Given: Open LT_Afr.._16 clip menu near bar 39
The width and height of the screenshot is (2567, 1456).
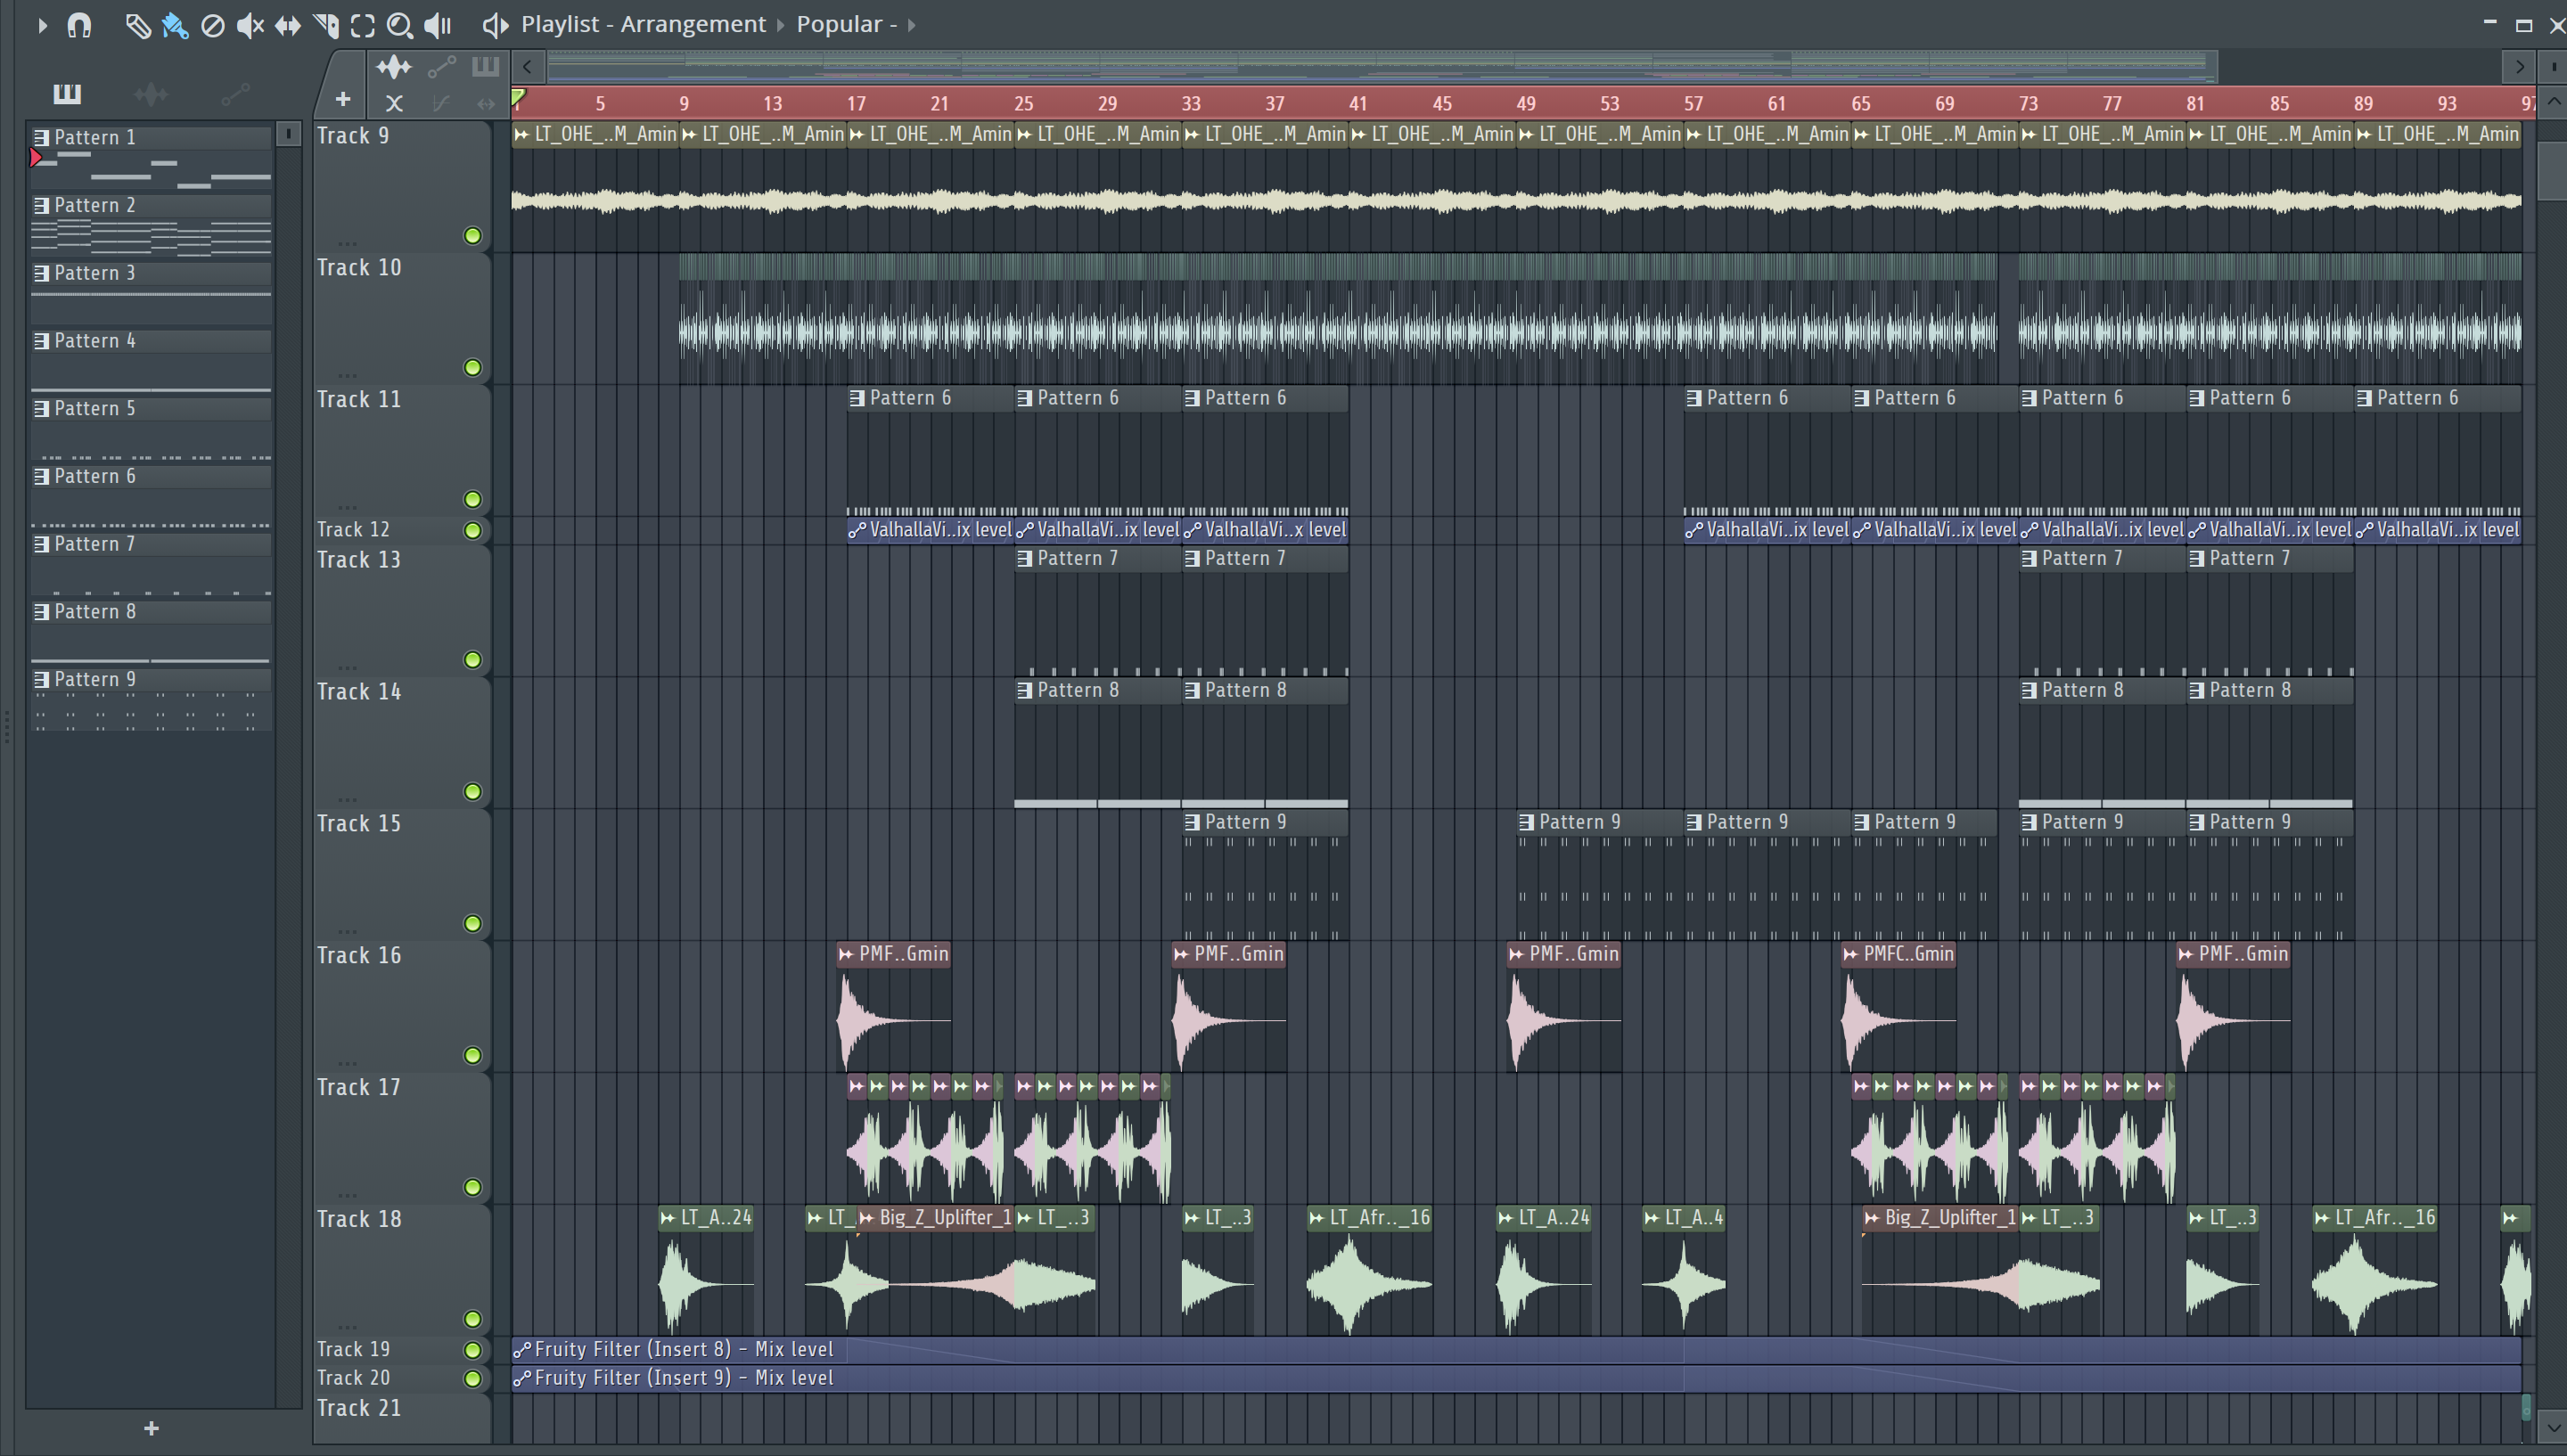Looking at the screenshot, I should coord(1317,1218).
